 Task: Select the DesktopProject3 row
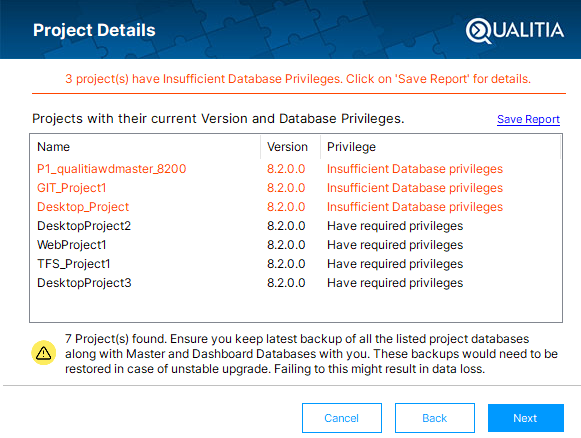296,283
